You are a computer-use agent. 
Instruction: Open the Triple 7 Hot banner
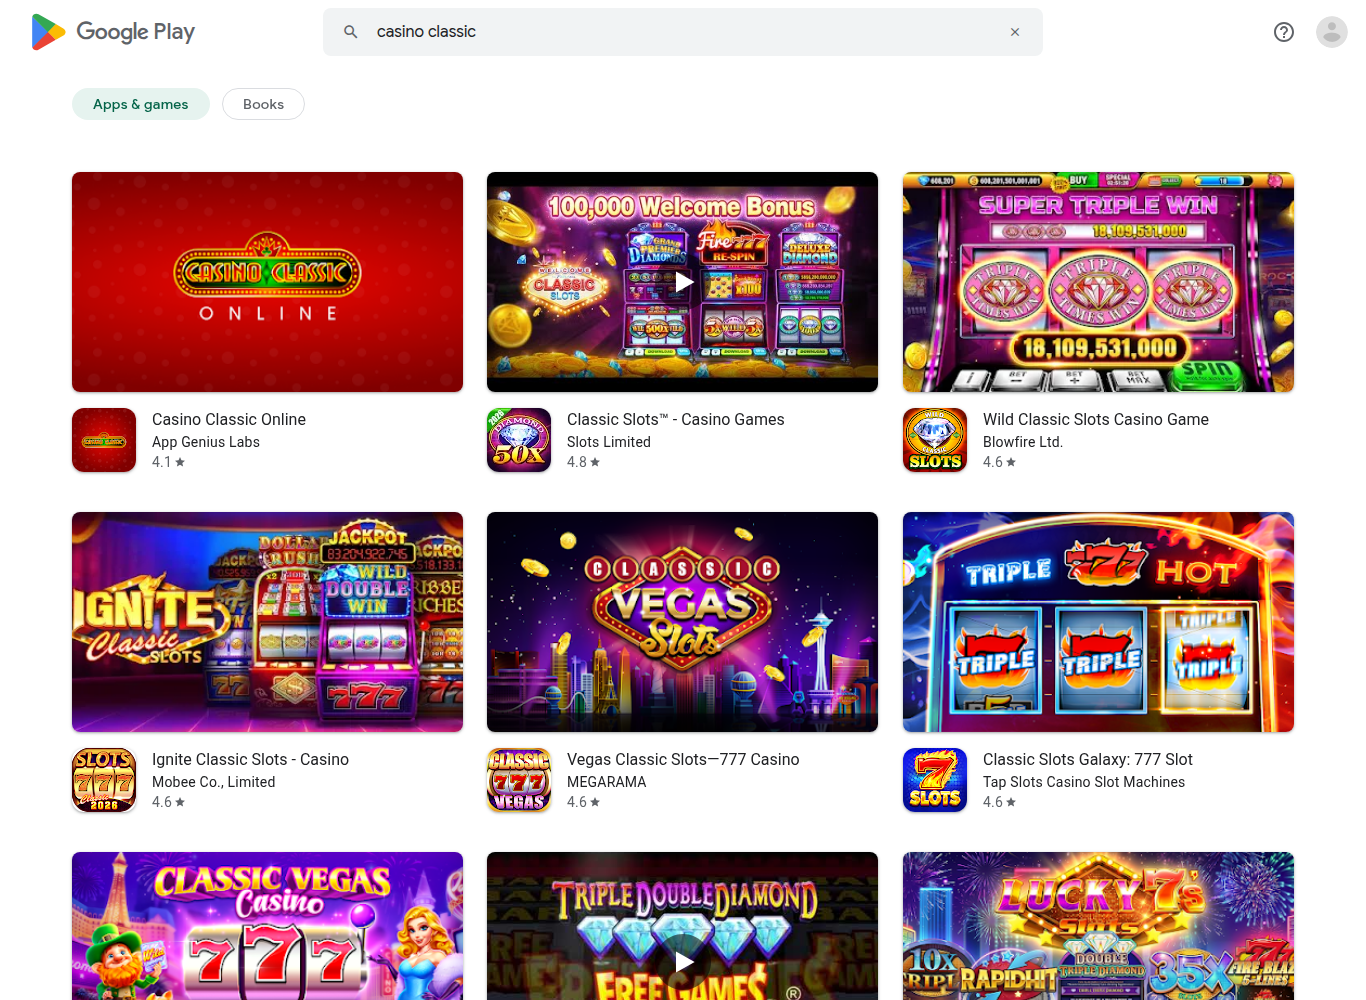(x=1098, y=622)
